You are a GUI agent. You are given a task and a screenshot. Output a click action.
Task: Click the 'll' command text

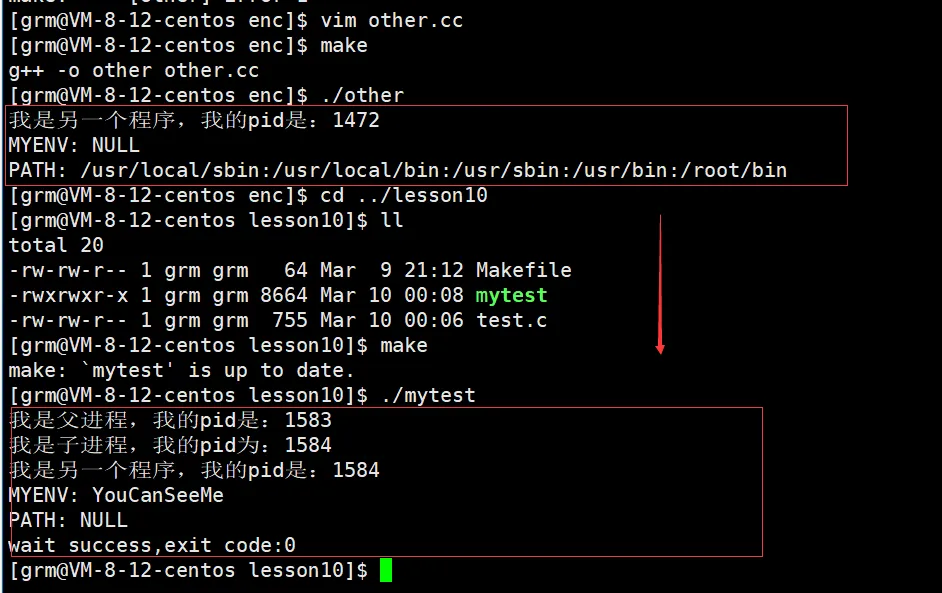tap(392, 220)
